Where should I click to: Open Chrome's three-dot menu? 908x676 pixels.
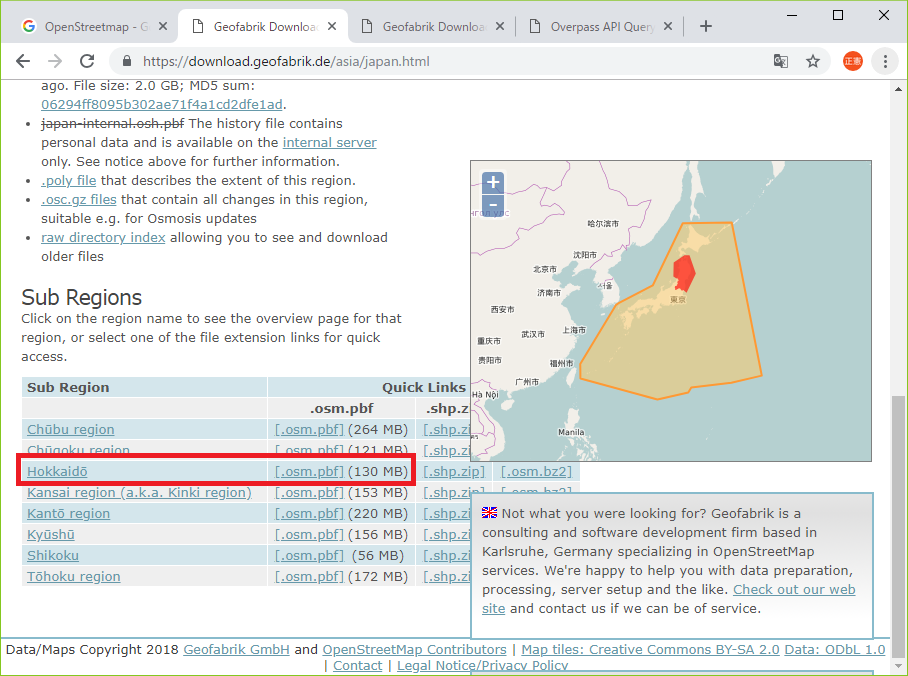coord(885,61)
